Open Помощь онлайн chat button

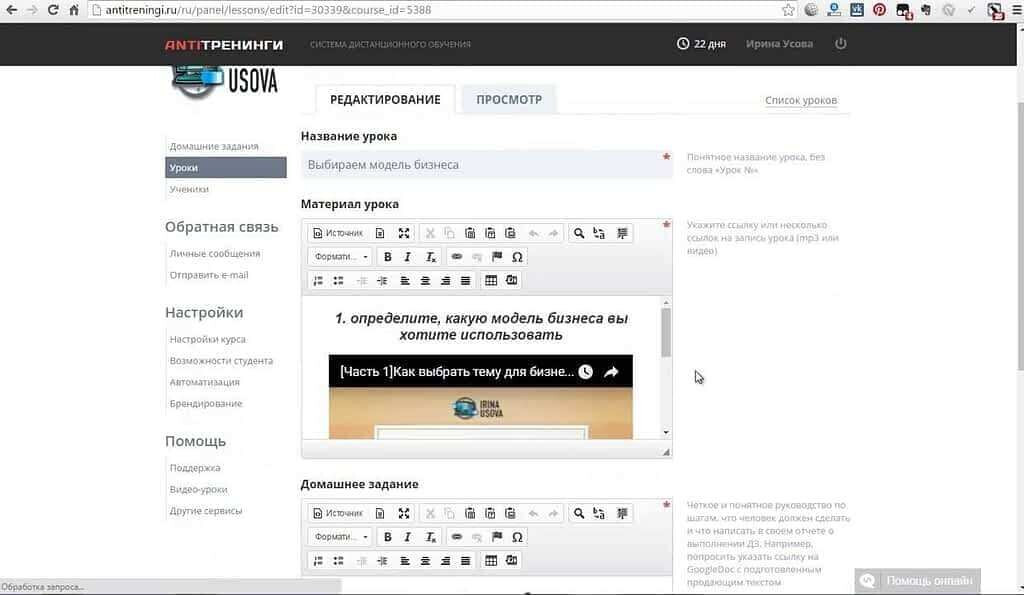click(918, 581)
